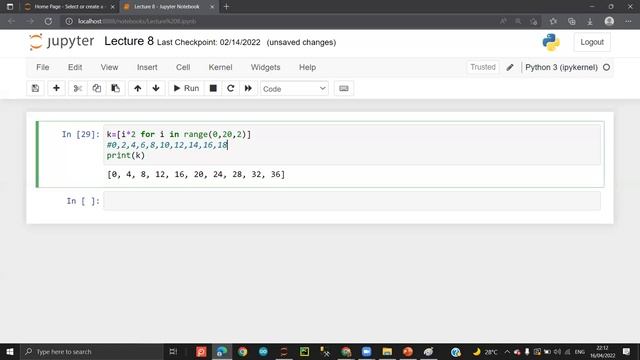This screenshot has height=360, width=640.
Task: Click the comment line #0,2,4,6,8,10...
Action: pyautogui.click(x=167, y=145)
